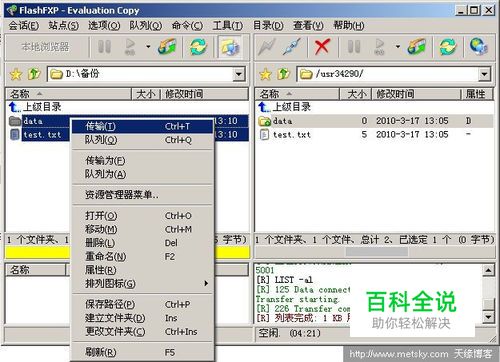500x362 pixels.
Task: Select 上级目录 in remote pane
Action: [x=285, y=107]
